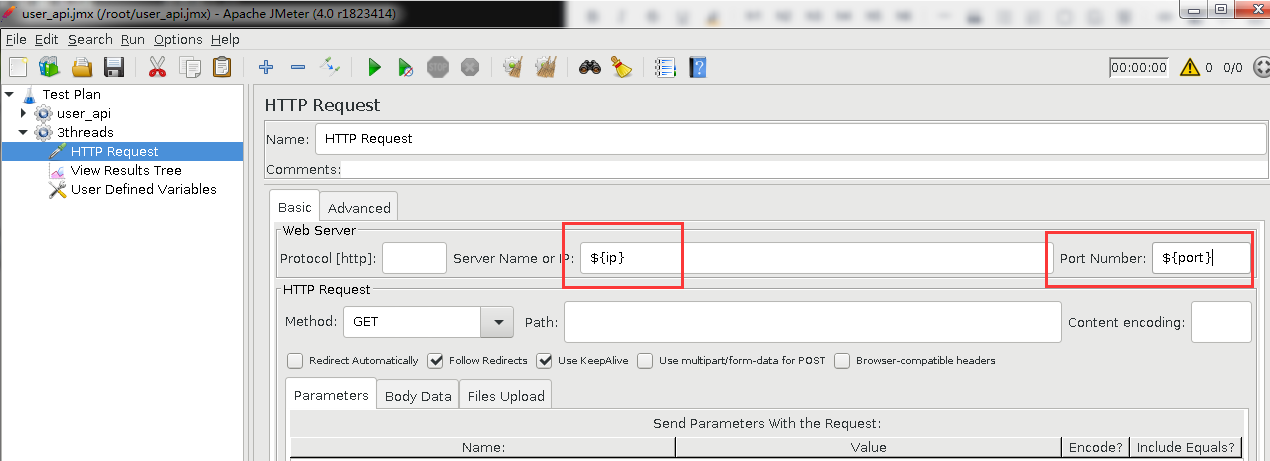Open Search with binoculars icon
This screenshot has height=461, width=1270.
[589, 67]
